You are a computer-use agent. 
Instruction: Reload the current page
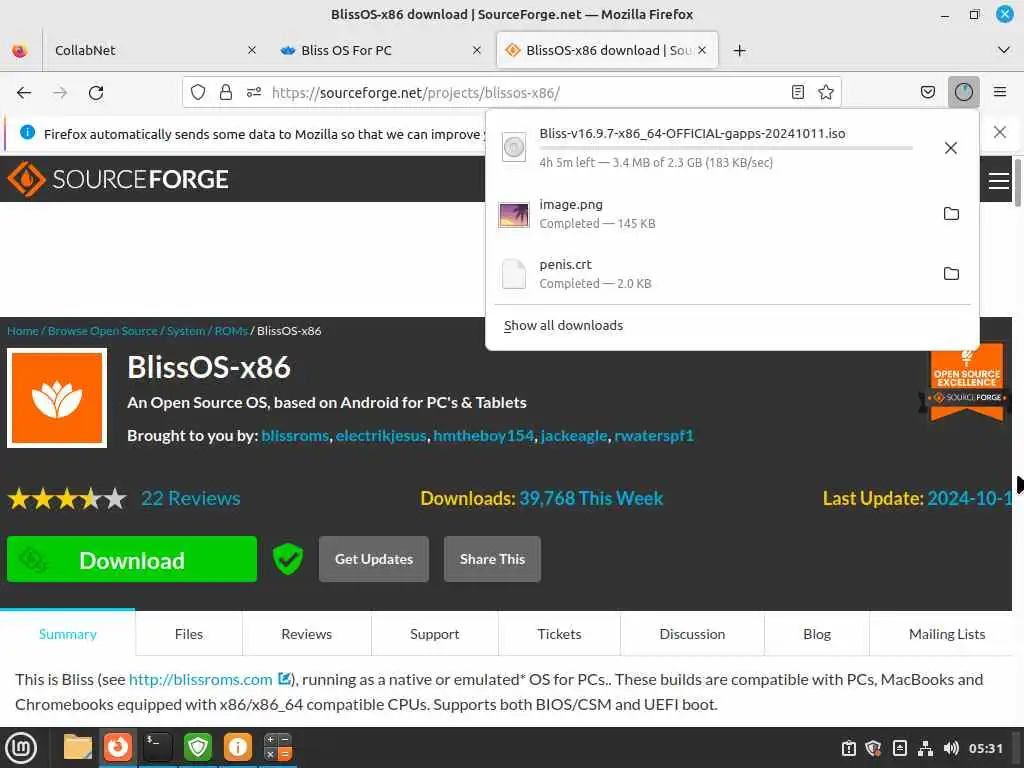pyautogui.click(x=96, y=93)
